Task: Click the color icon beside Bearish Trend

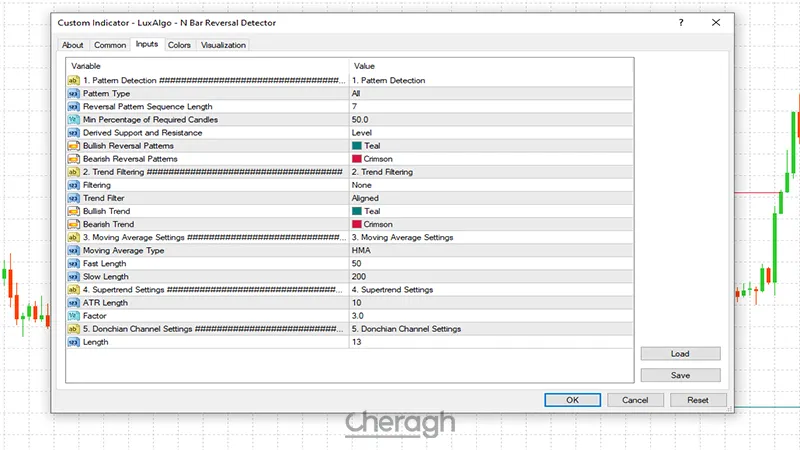Action: click(73, 224)
